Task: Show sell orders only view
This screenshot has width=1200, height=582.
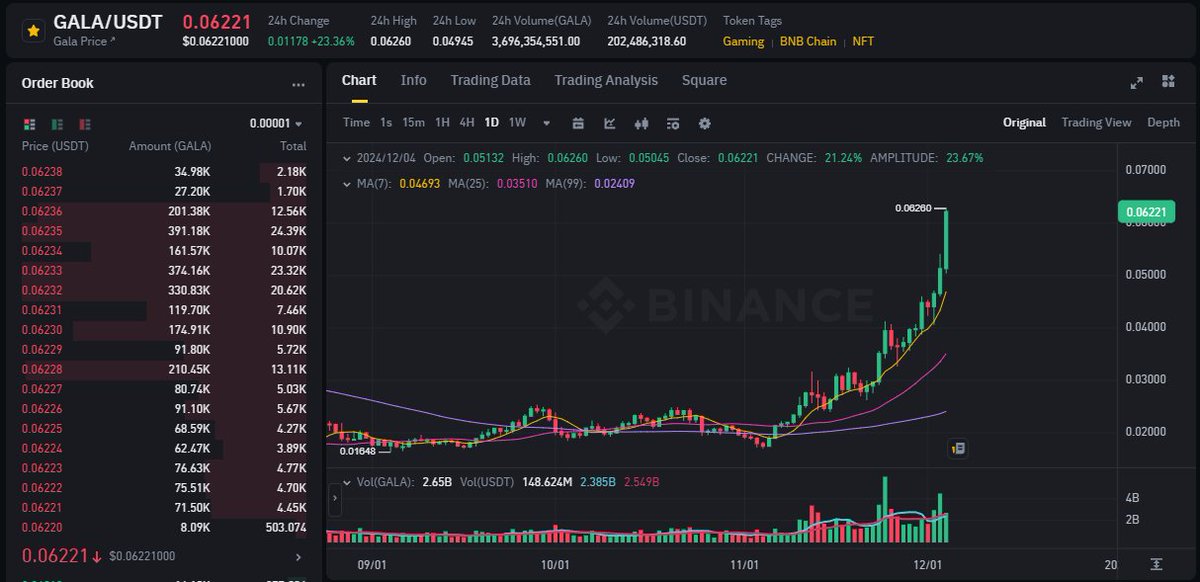Action: (86, 124)
